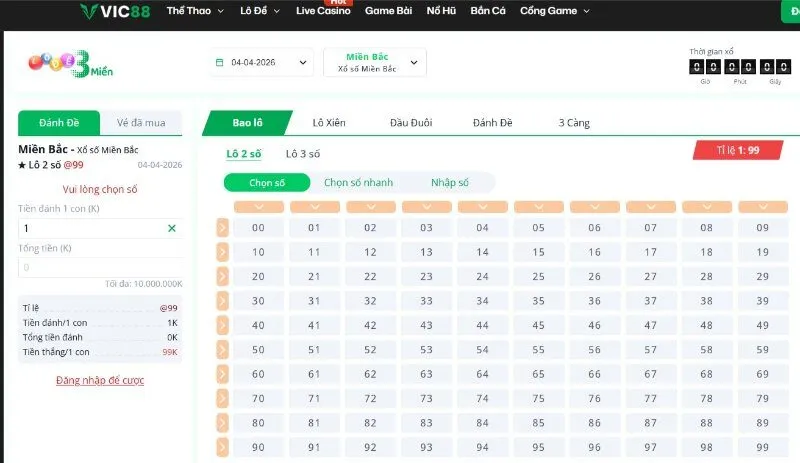The width and height of the screenshot is (800, 463).
Task: Open the VIC88 logo home page
Action: (115, 11)
